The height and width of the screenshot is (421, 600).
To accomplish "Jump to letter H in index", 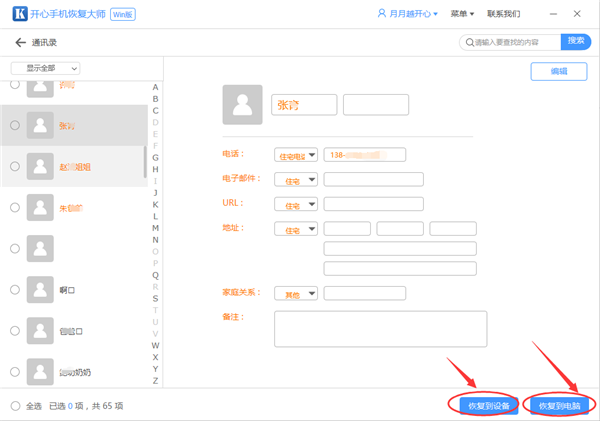I will click(x=155, y=170).
